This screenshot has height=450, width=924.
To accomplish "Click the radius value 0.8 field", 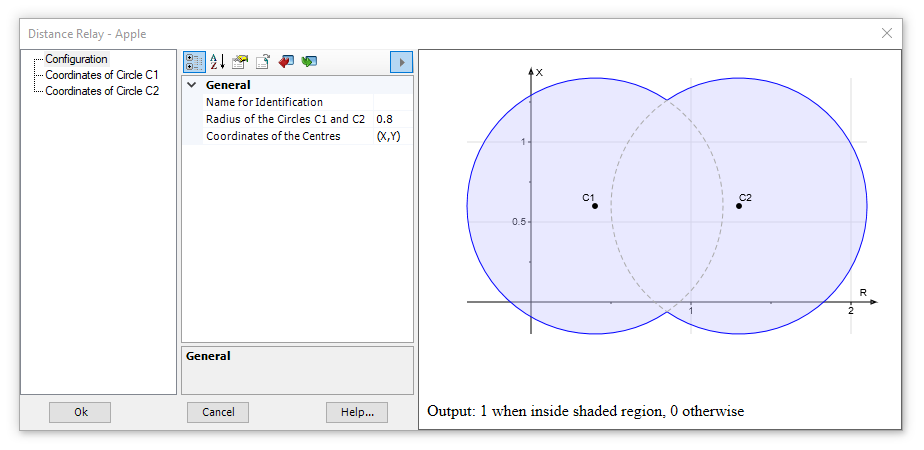I will pyautogui.click(x=392, y=119).
